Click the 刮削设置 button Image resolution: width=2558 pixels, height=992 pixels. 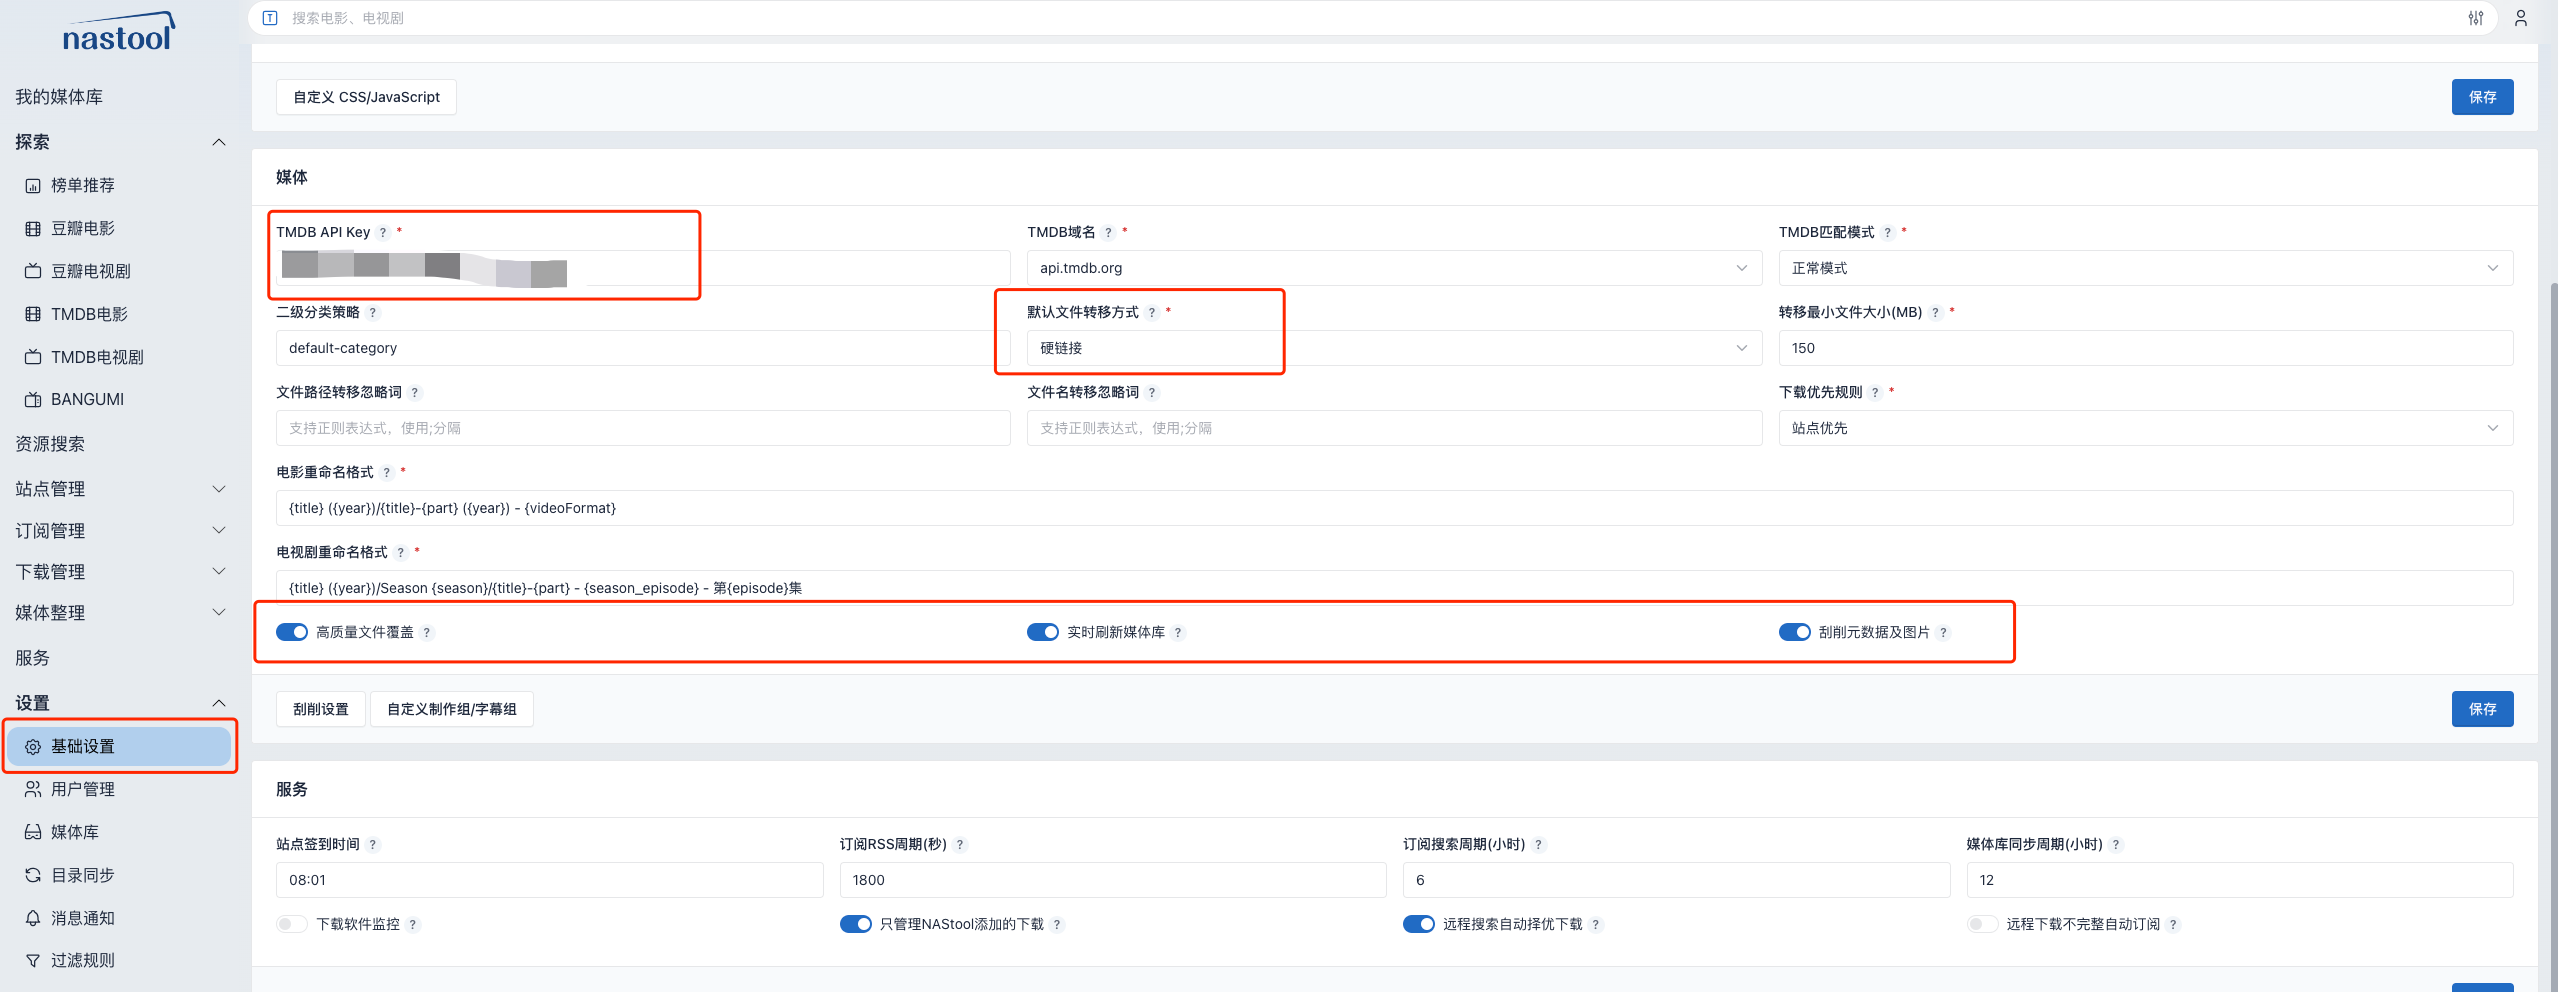(321, 709)
